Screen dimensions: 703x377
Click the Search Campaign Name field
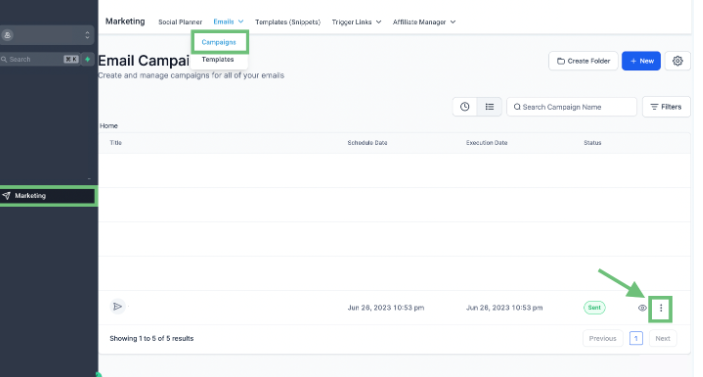572,107
